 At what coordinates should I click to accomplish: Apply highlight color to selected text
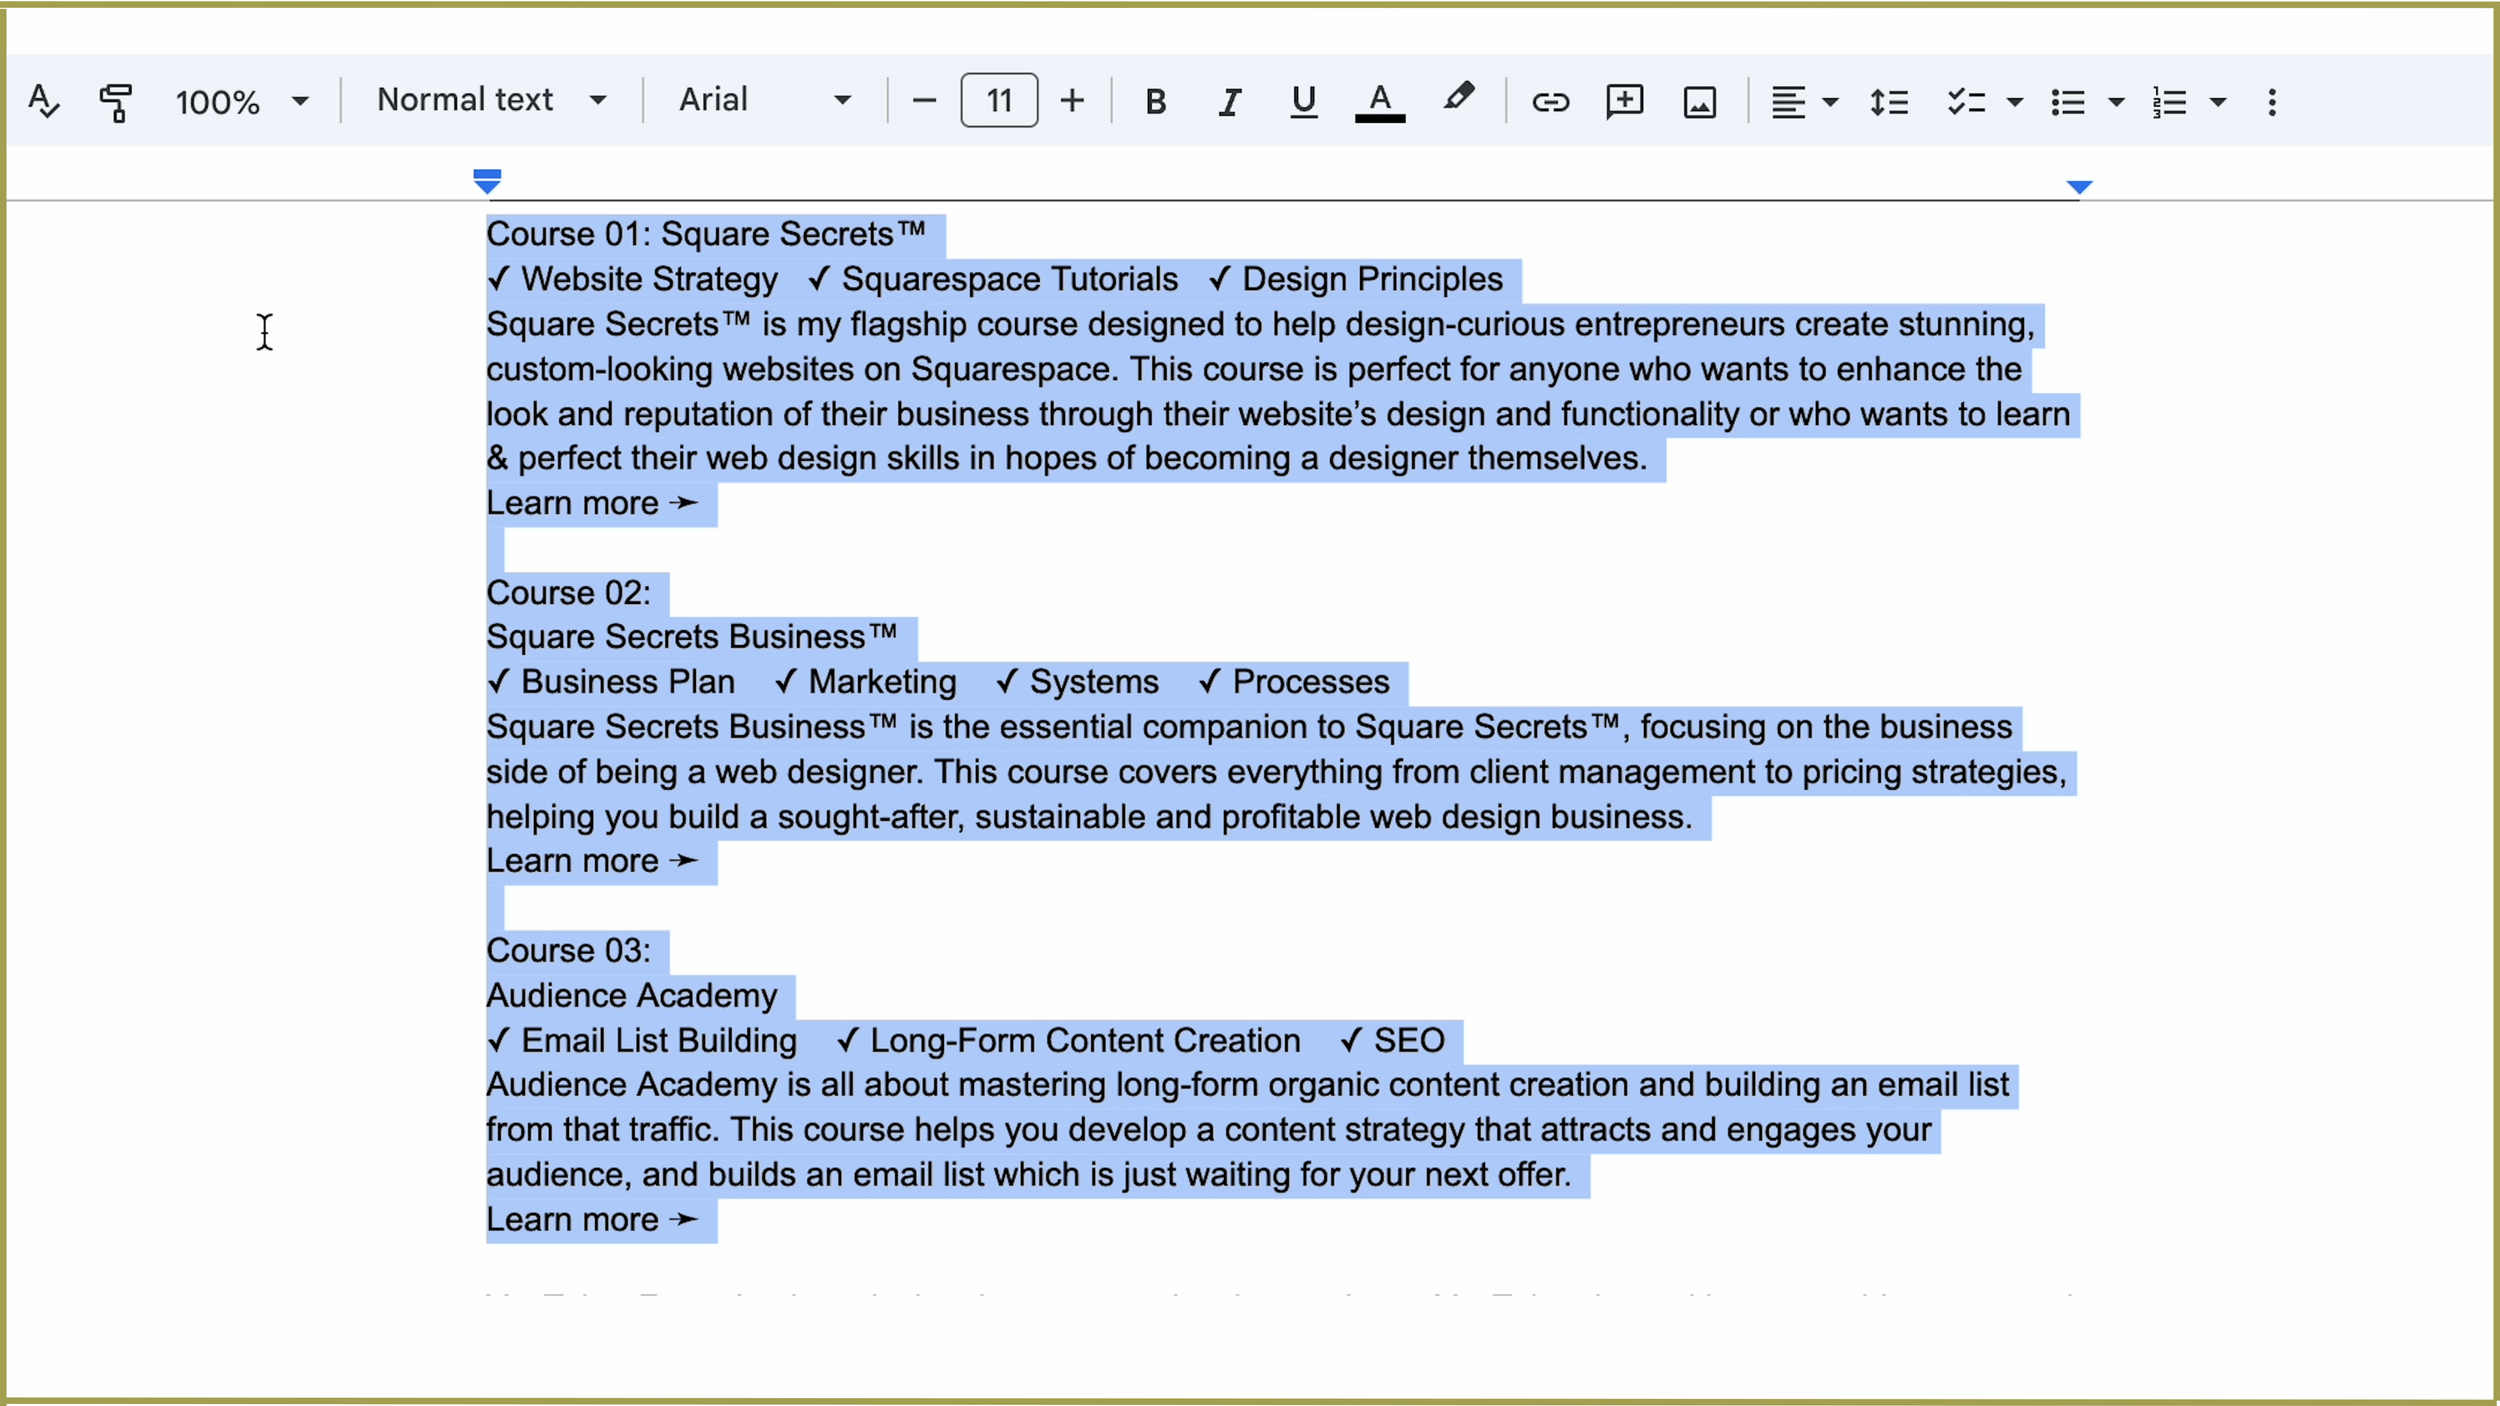click(1456, 100)
